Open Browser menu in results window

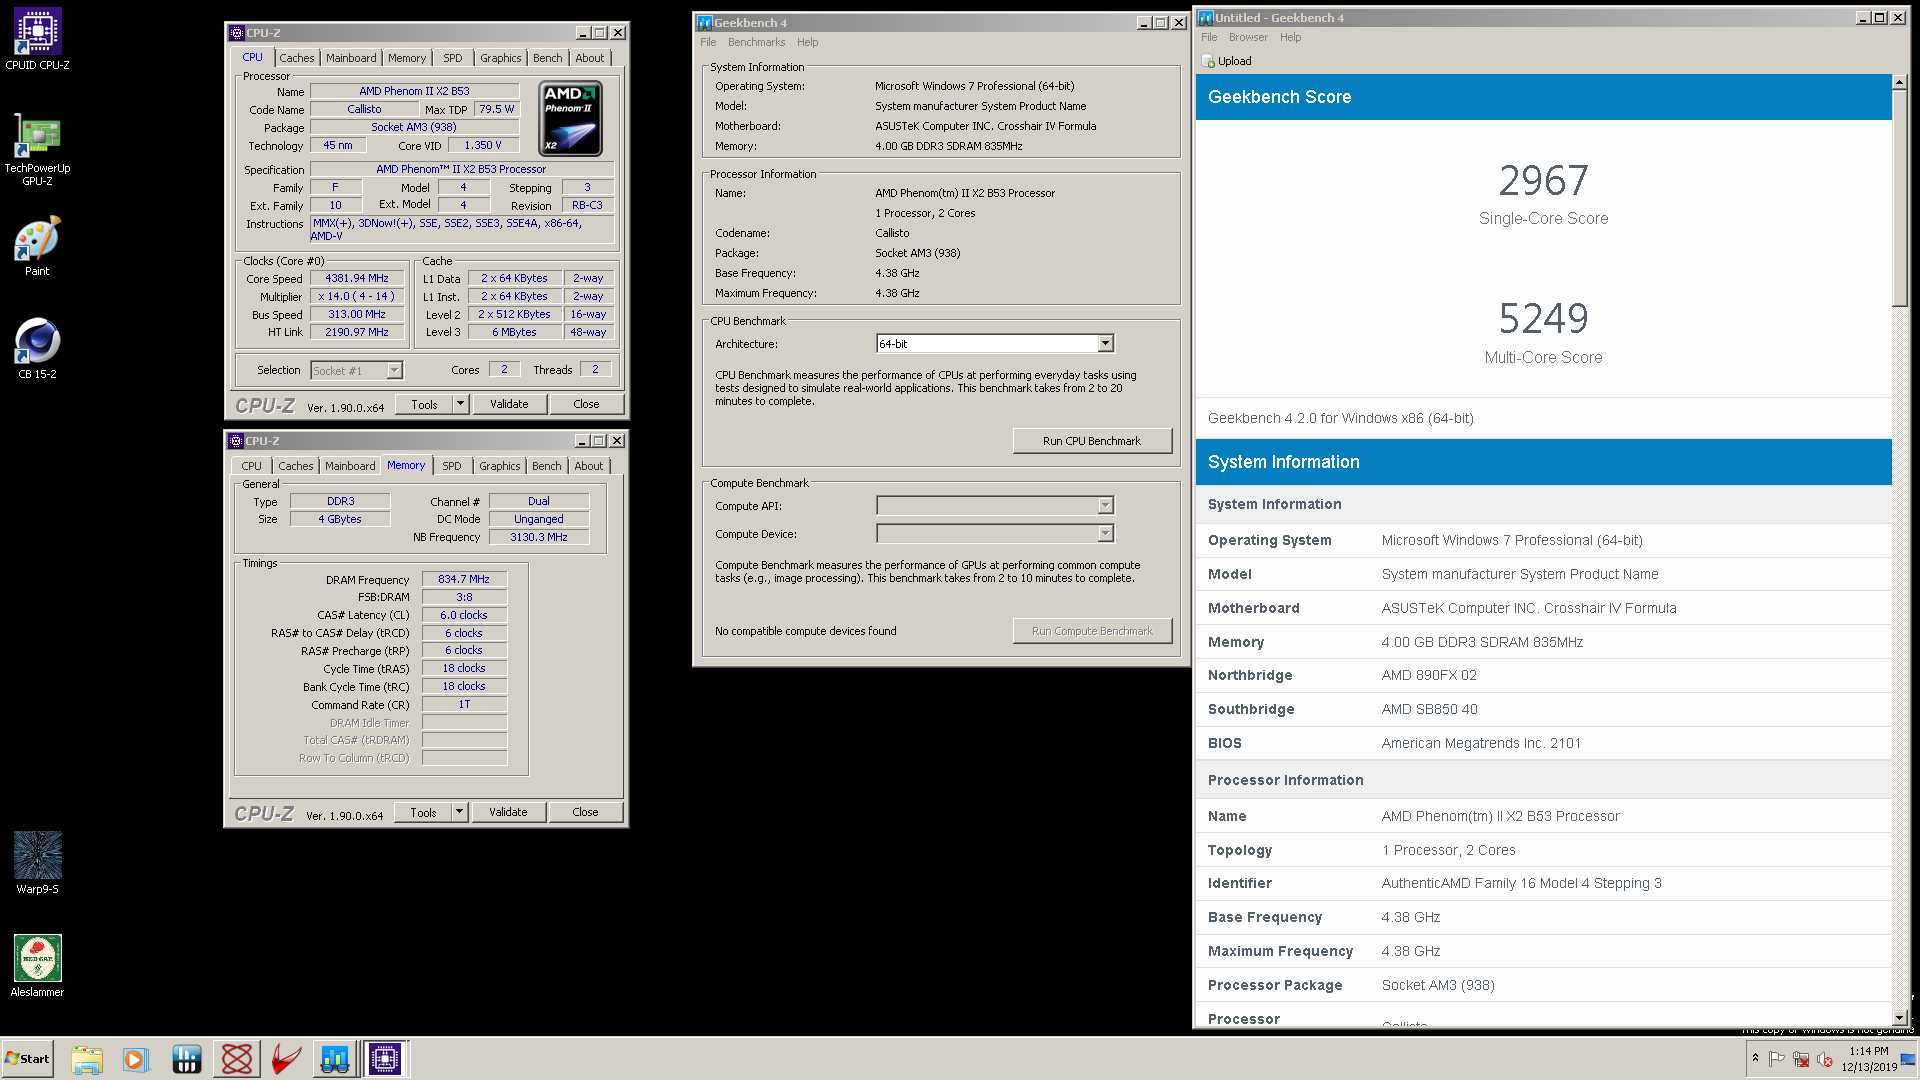pyautogui.click(x=1248, y=37)
